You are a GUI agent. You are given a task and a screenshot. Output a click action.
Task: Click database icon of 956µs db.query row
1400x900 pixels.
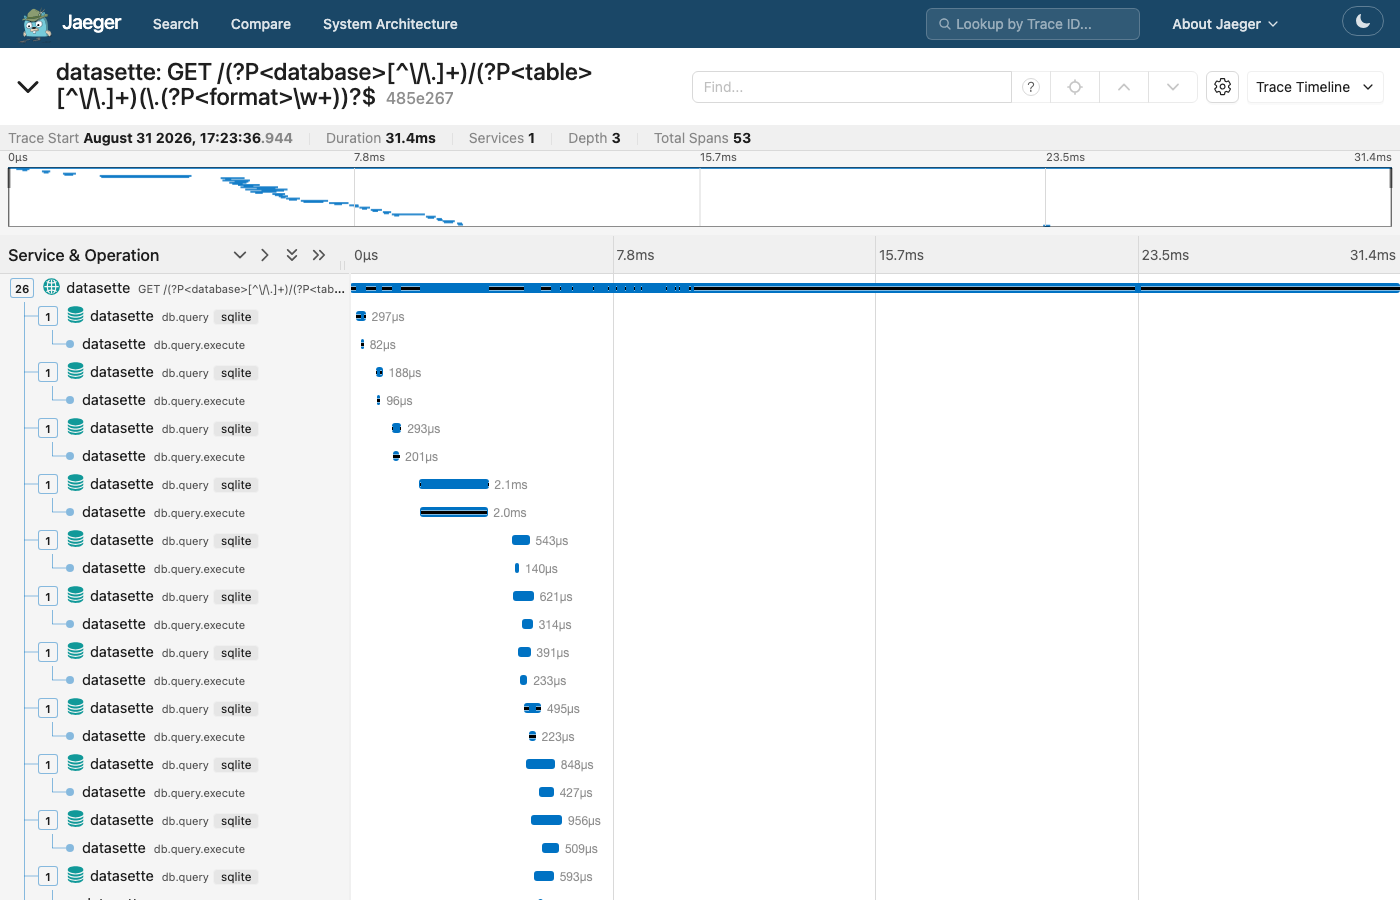click(x=76, y=819)
